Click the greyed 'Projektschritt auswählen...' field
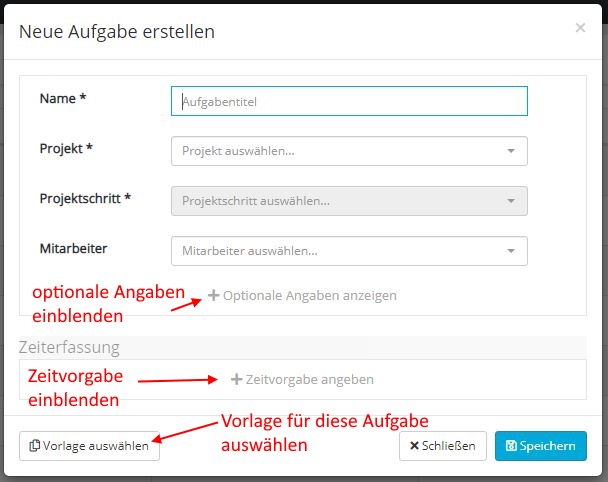608x482 pixels. 340,201
